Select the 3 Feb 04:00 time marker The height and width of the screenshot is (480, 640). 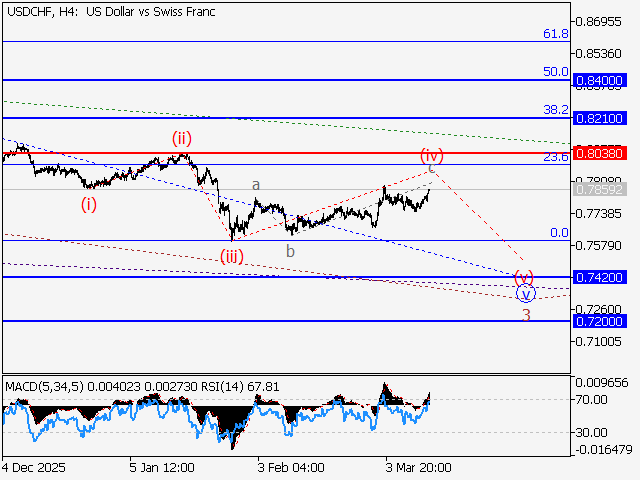(x=290, y=467)
